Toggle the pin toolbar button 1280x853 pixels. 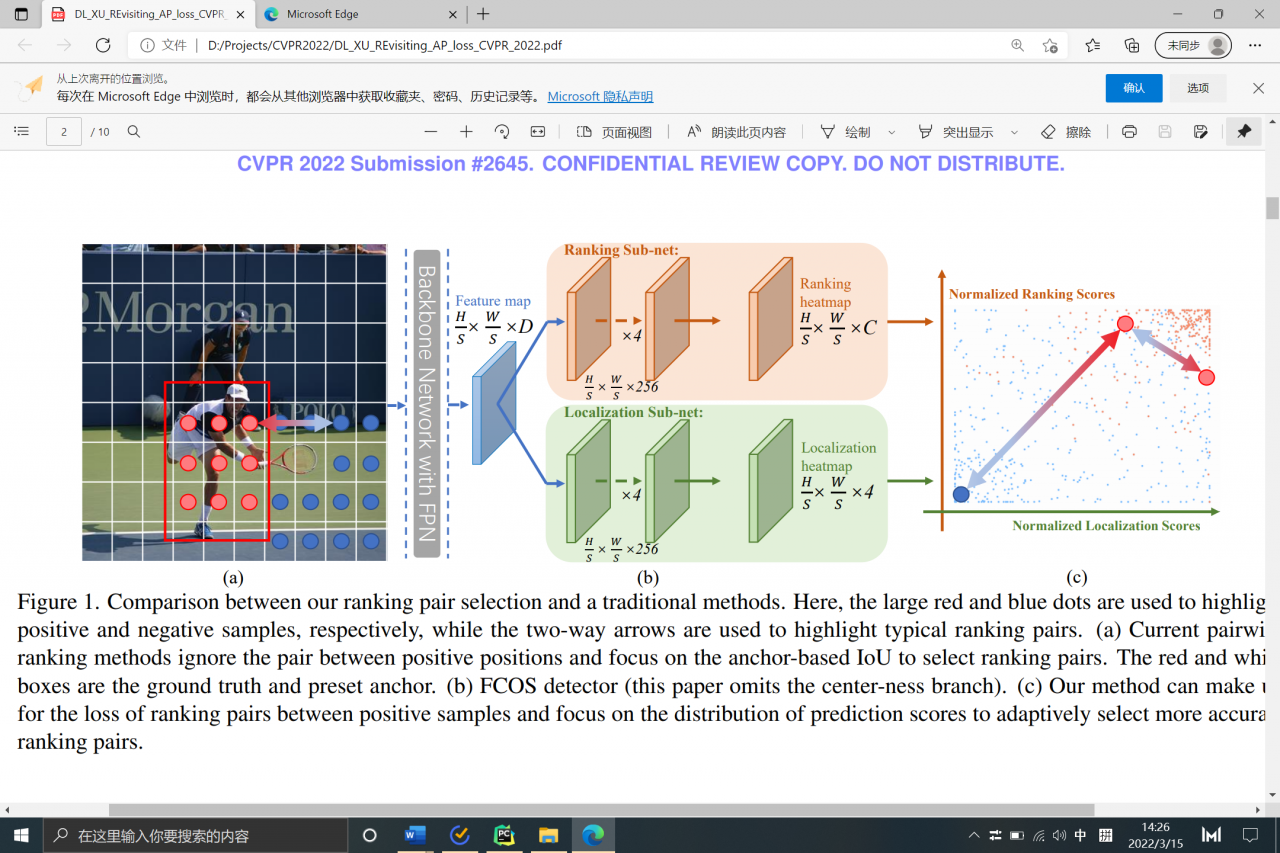(x=1244, y=132)
